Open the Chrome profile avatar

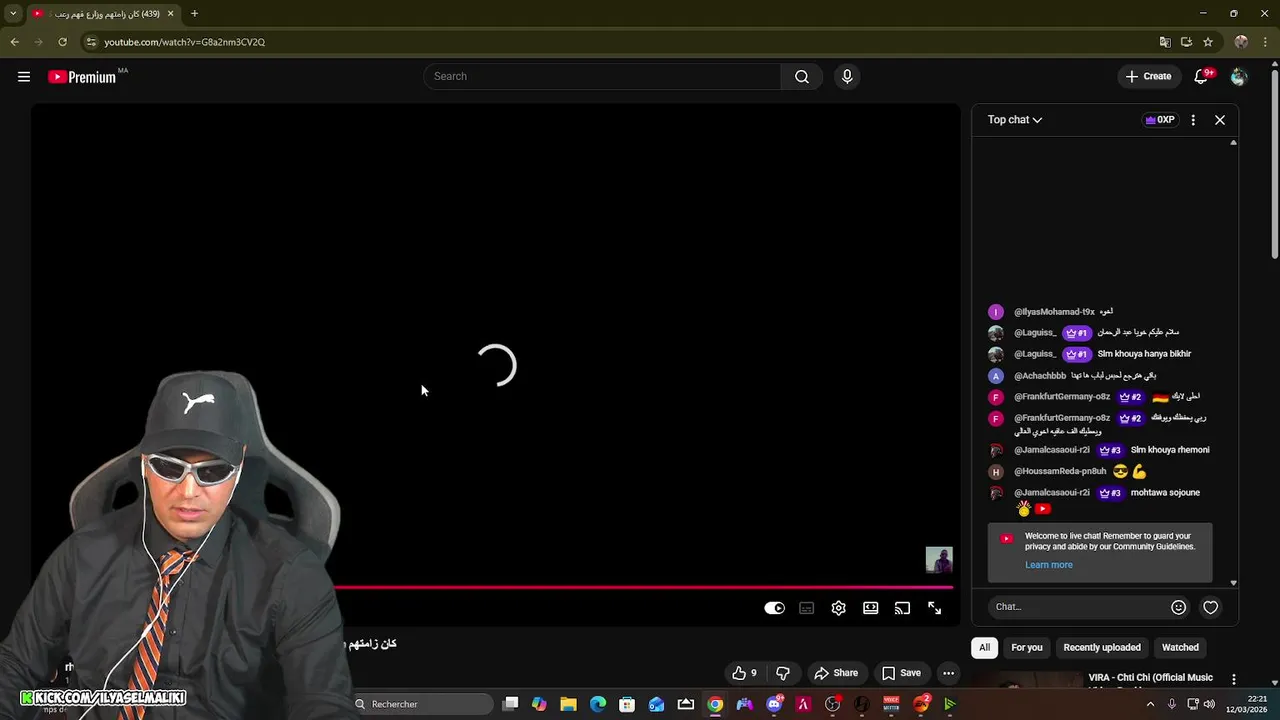point(1241,42)
